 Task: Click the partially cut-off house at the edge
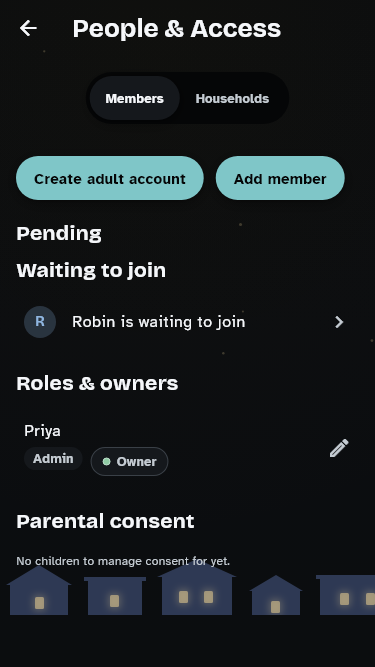(346, 595)
